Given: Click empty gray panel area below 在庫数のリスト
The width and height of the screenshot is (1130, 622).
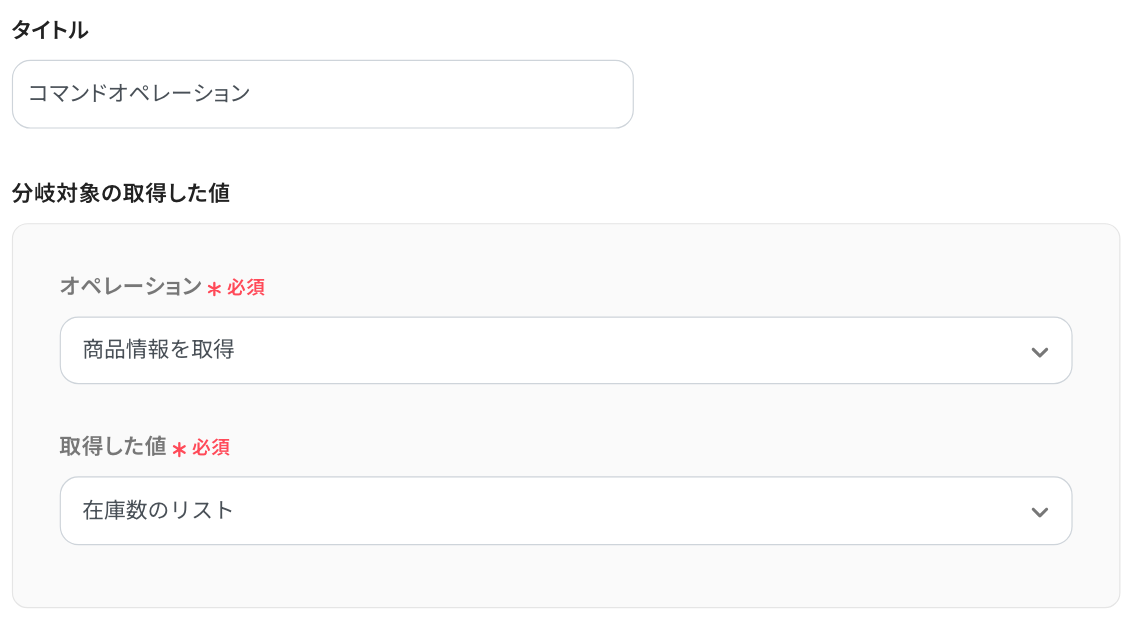Looking at the screenshot, I should click(x=565, y=576).
